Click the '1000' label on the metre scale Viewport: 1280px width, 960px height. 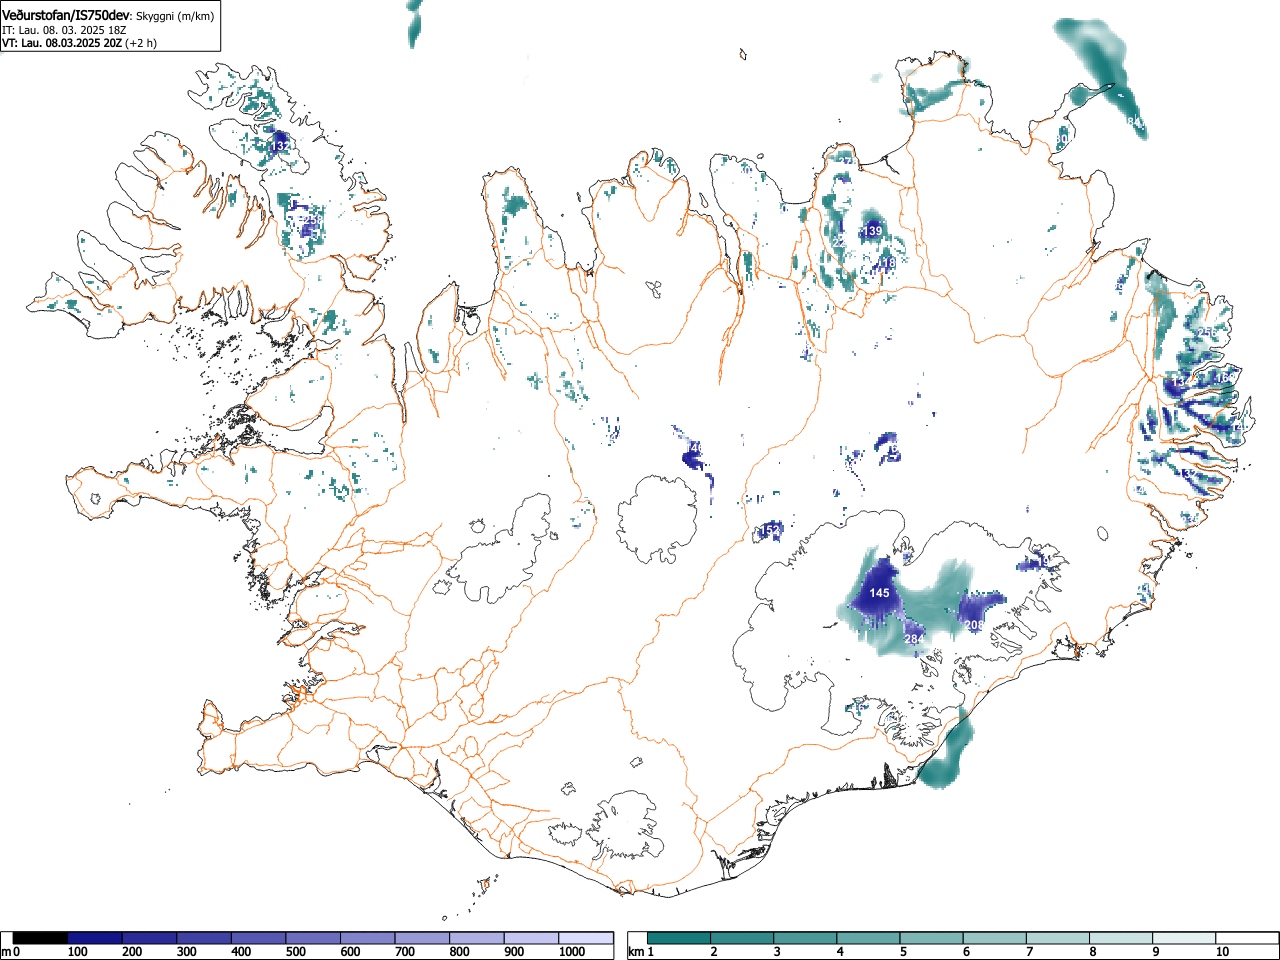tap(572, 952)
